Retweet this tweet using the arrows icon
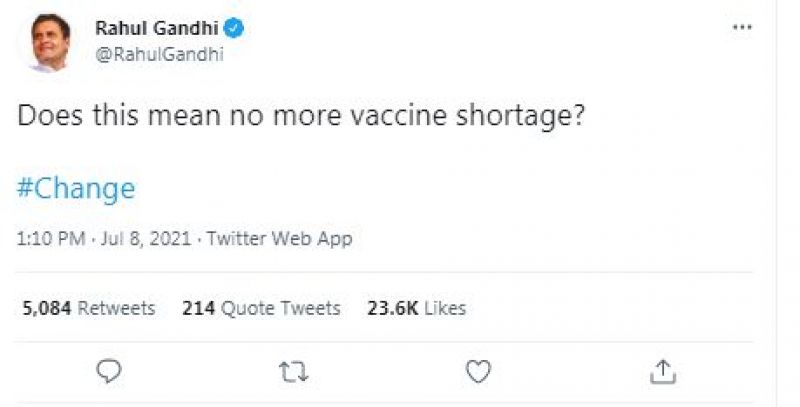 pyautogui.click(x=293, y=372)
